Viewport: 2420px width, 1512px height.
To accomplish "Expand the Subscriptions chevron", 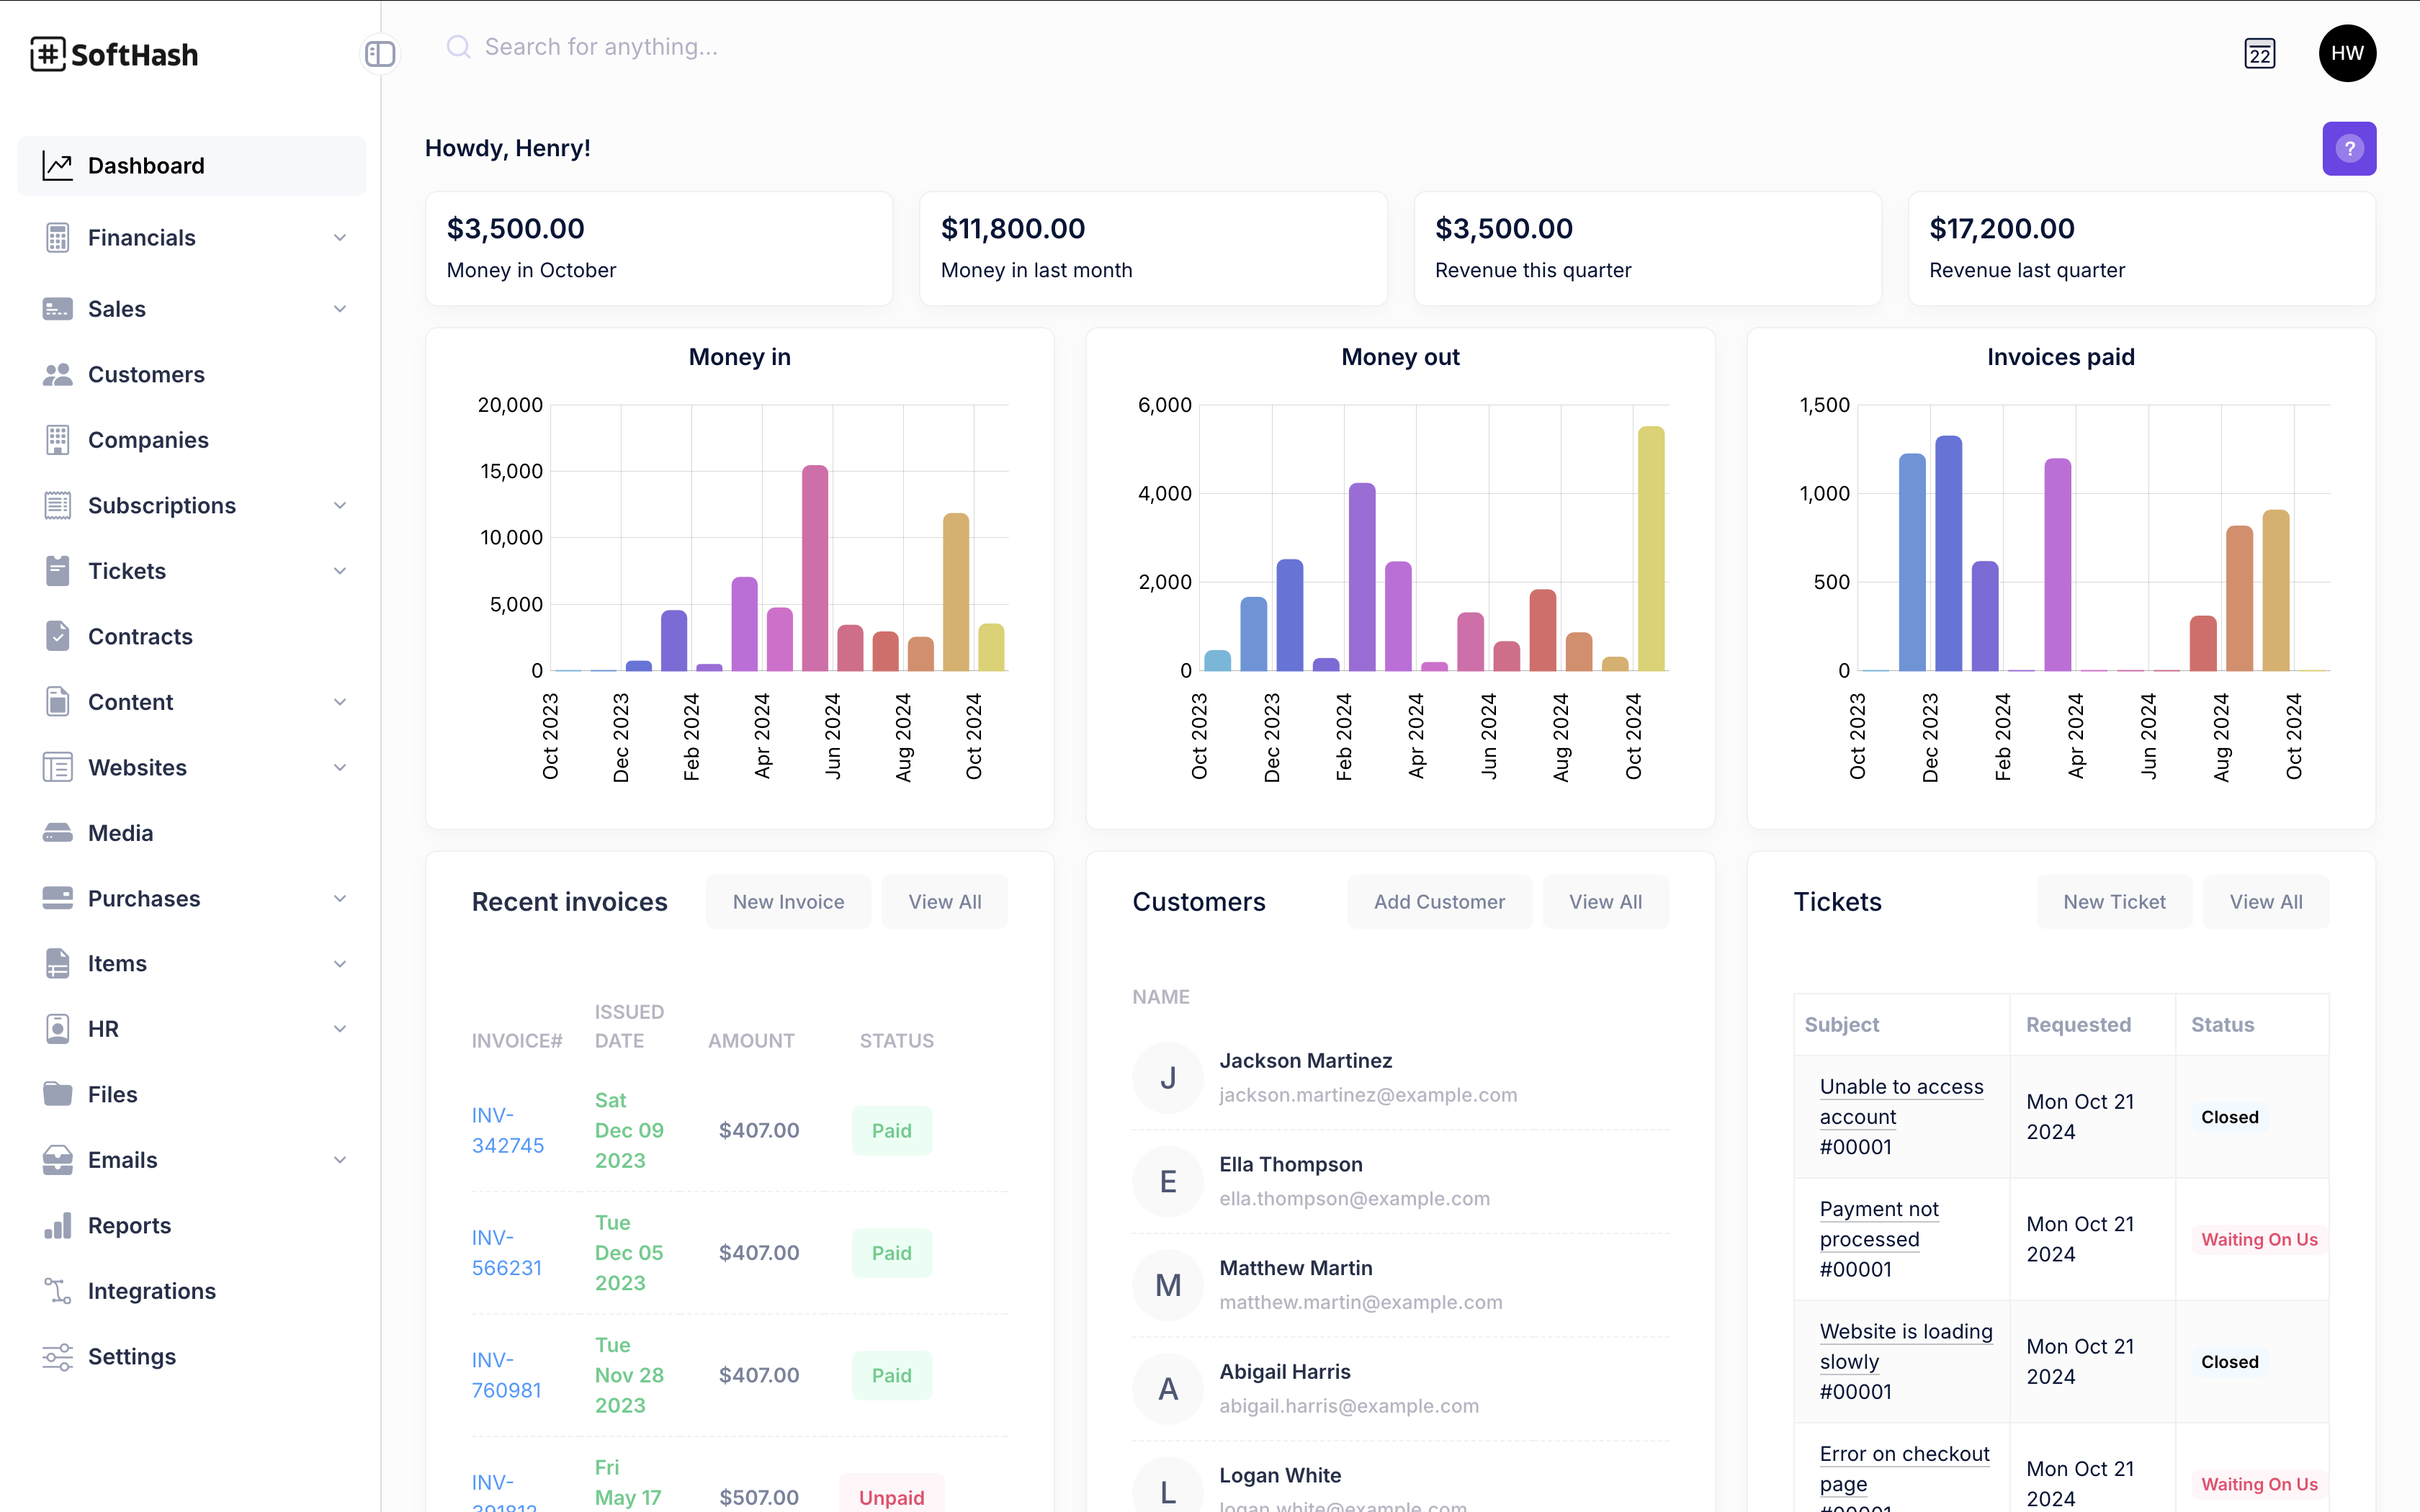I will coord(340,506).
